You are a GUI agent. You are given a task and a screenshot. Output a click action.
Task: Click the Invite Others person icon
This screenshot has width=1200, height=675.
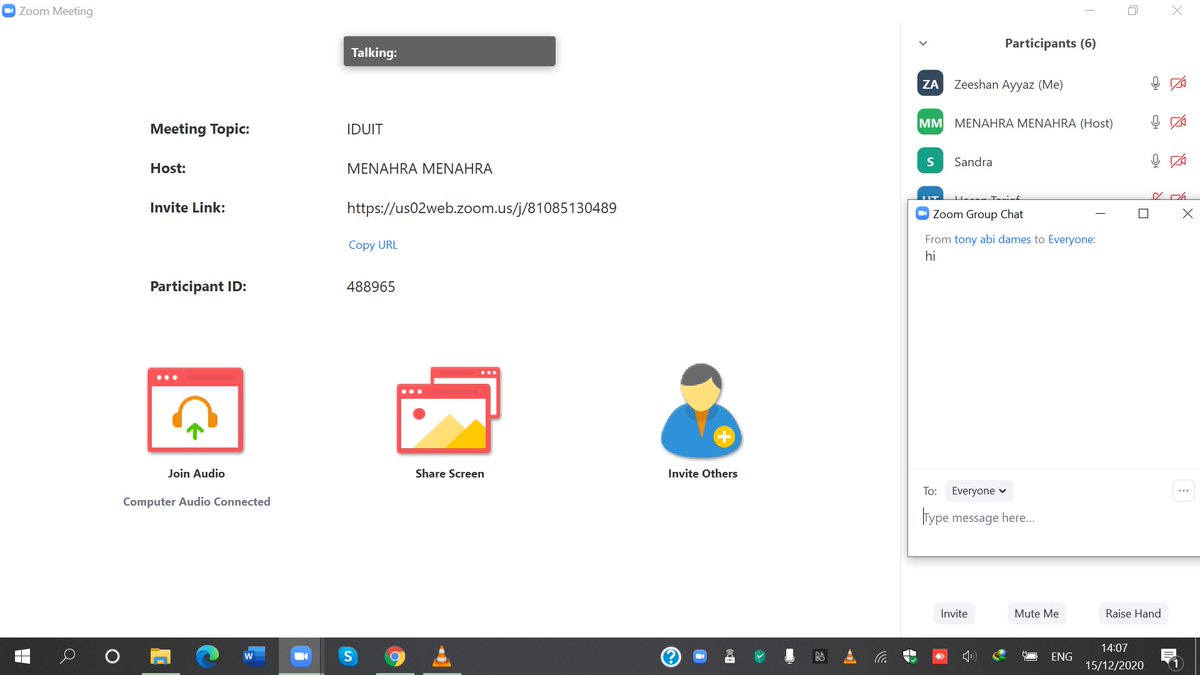pyautogui.click(x=702, y=411)
